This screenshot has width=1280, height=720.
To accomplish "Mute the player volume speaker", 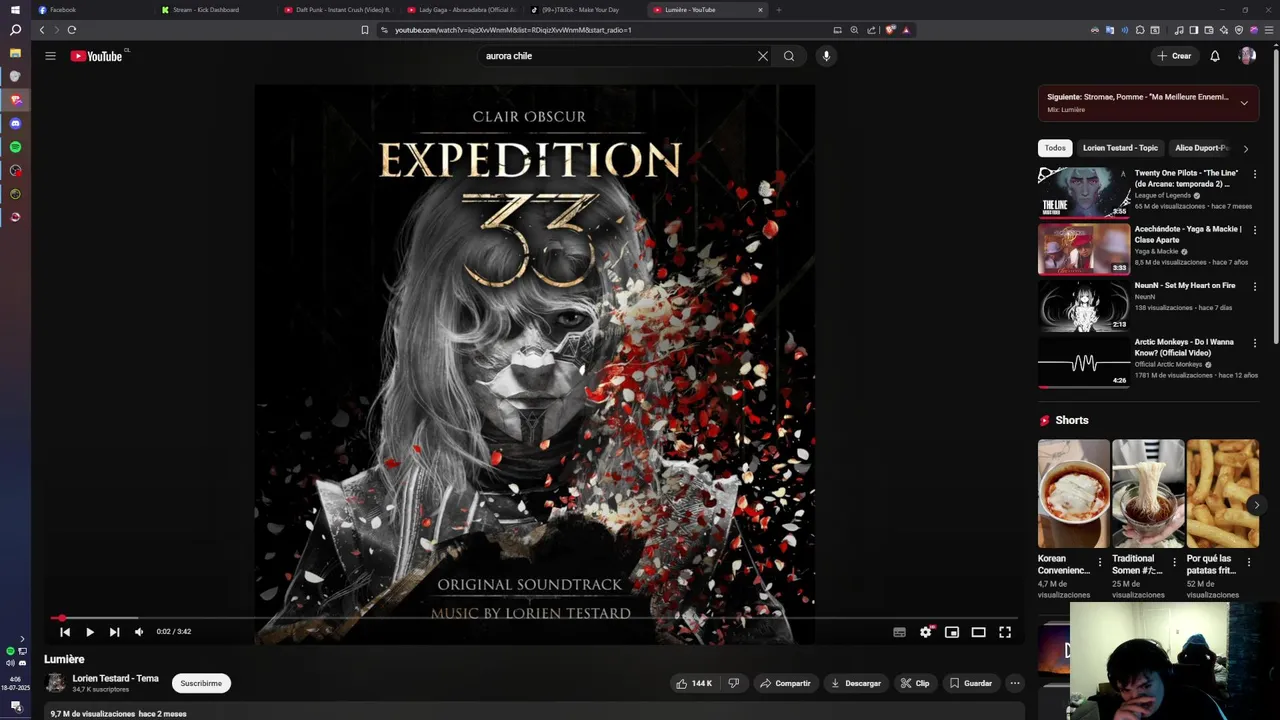I will click(x=139, y=632).
